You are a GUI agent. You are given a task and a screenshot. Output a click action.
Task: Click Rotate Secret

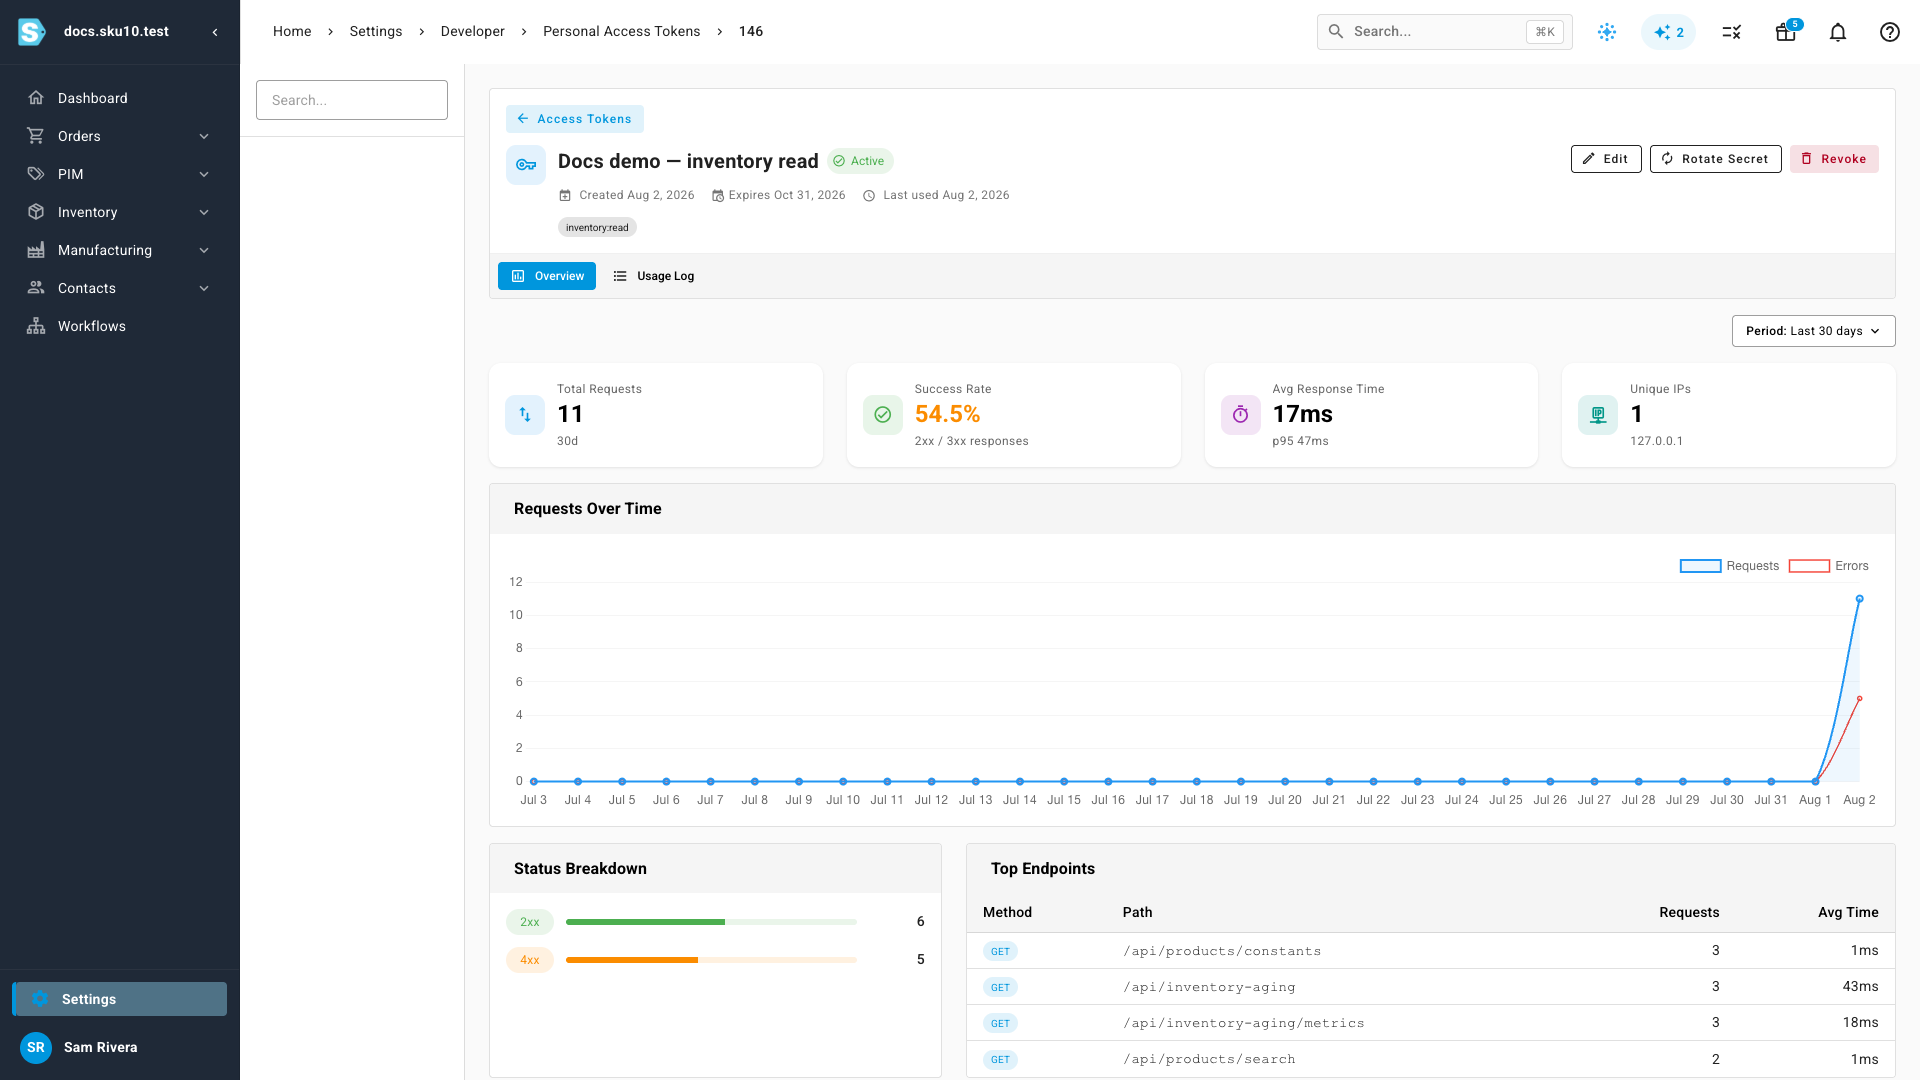tap(1716, 159)
